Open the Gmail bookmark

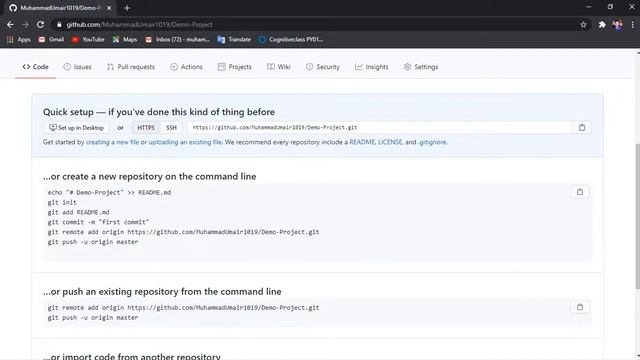click(x=51, y=39)
